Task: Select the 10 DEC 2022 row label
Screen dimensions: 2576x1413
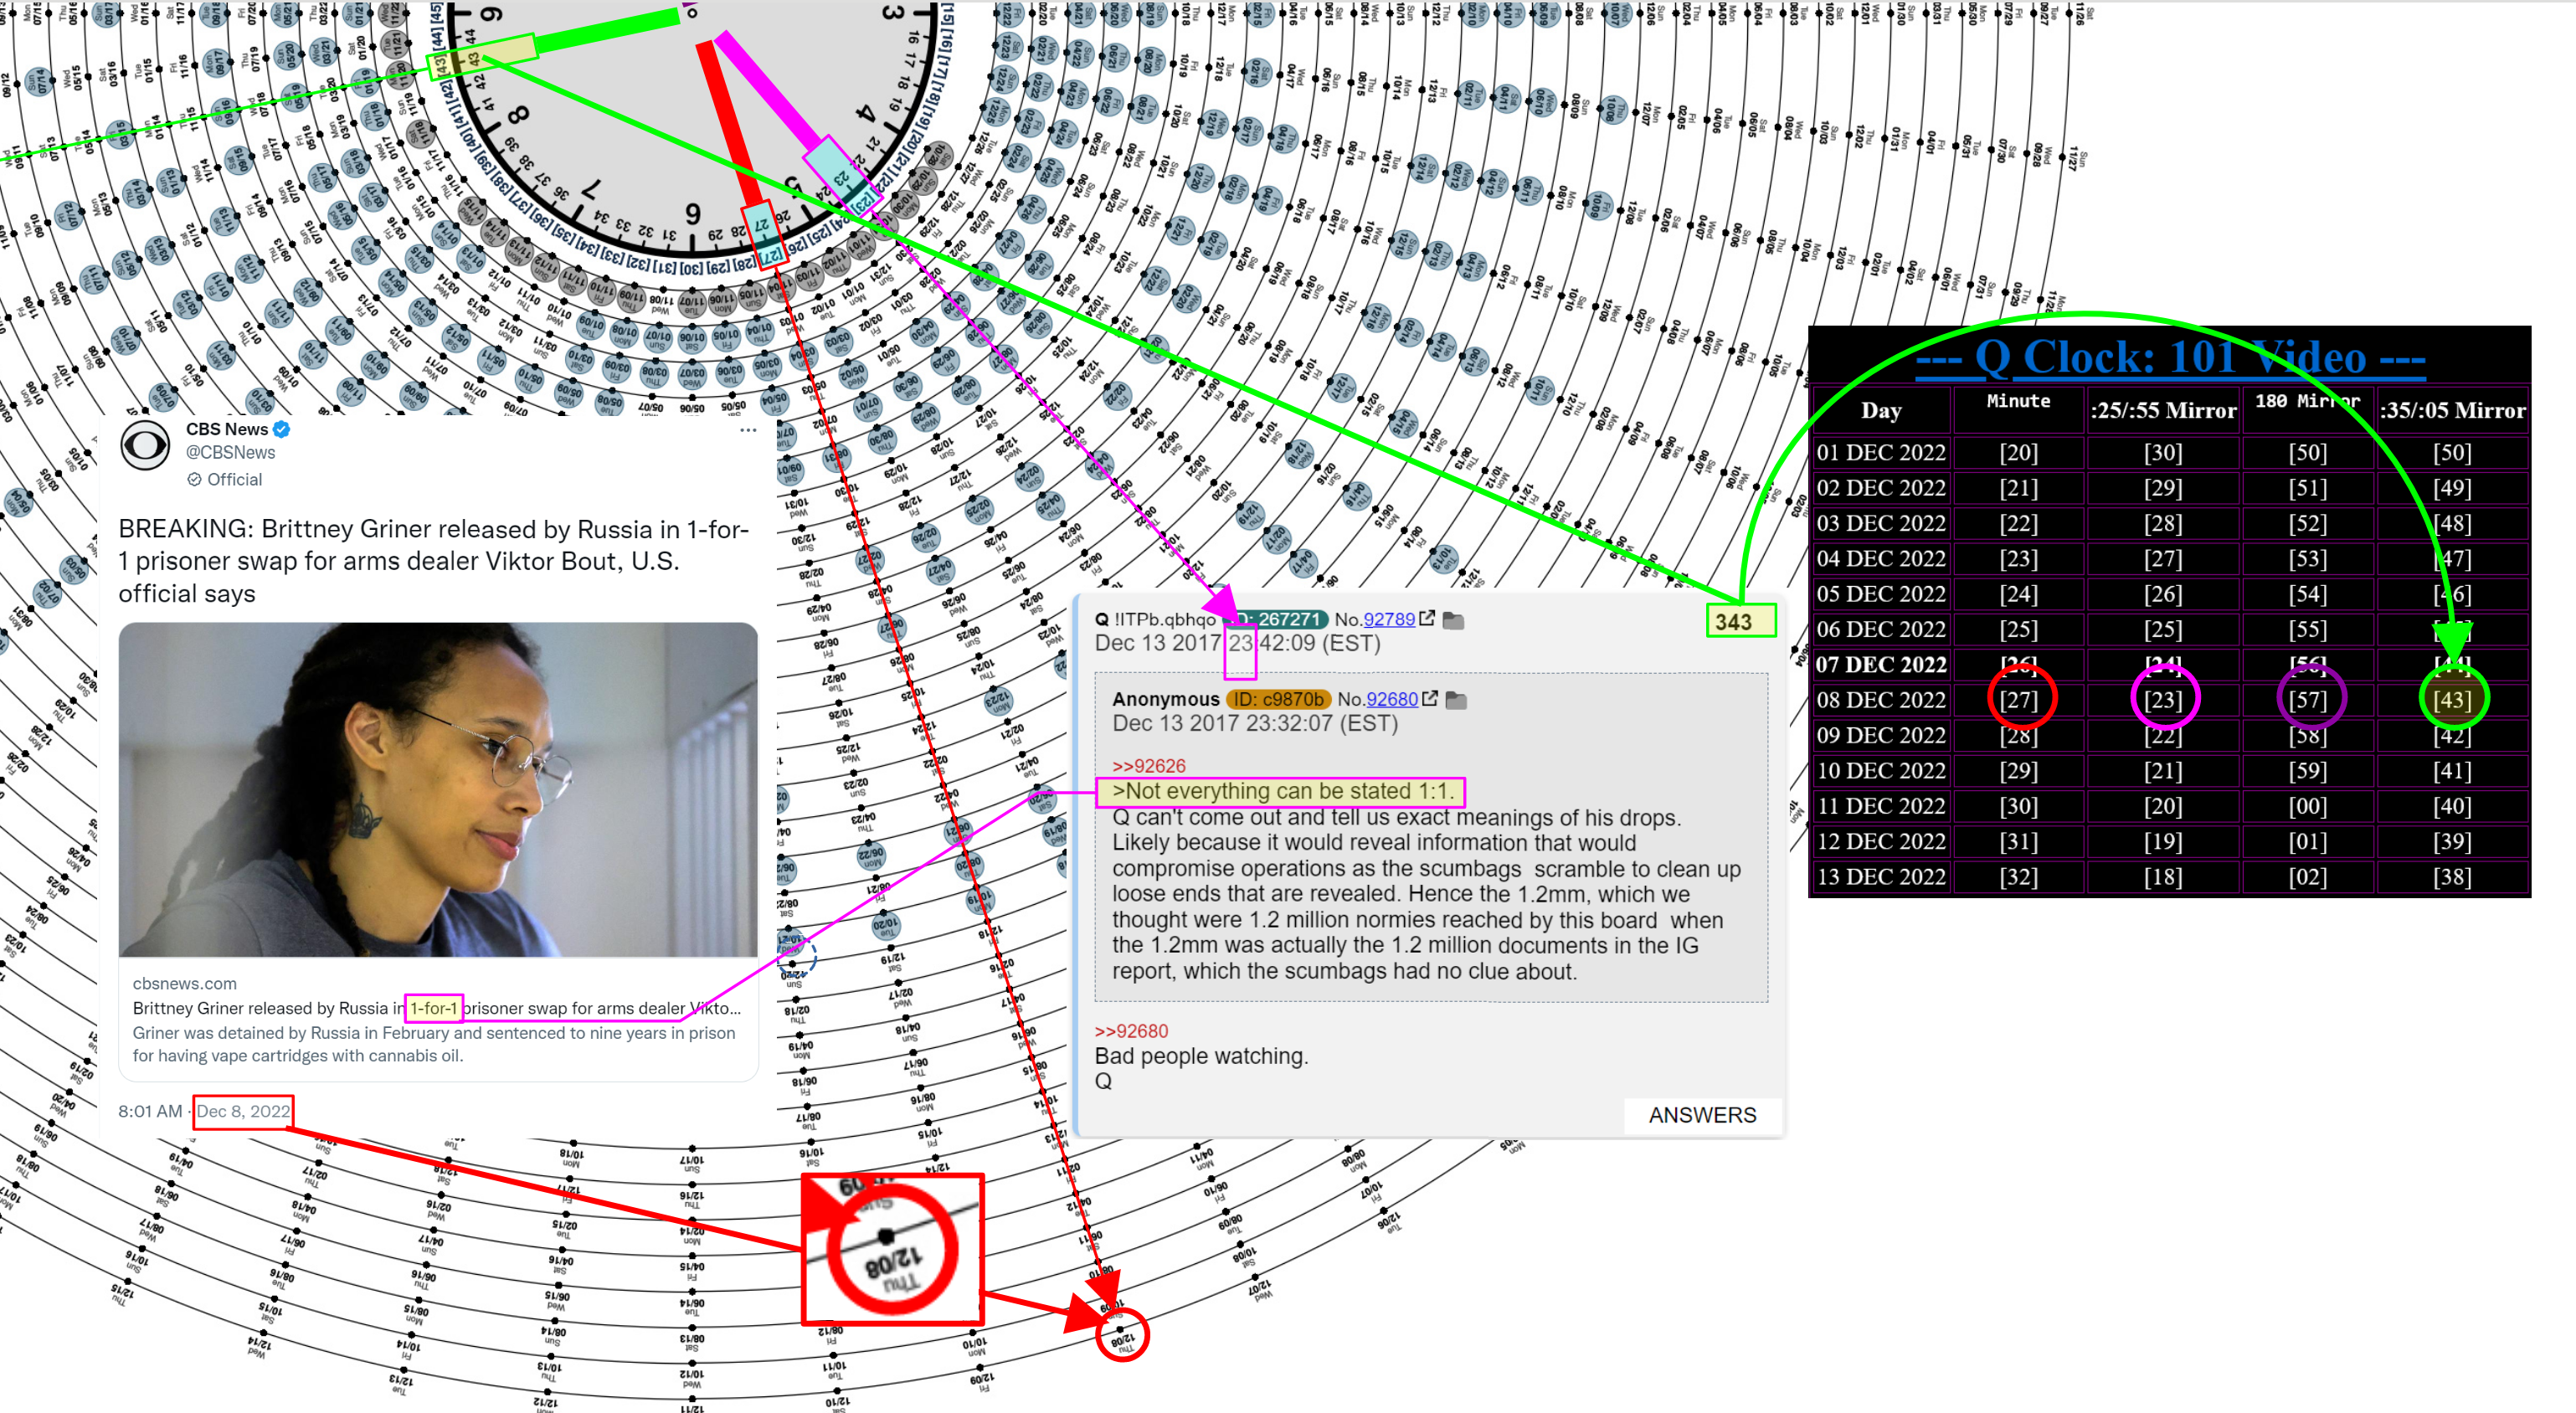Action: (x=1881, y=771)
